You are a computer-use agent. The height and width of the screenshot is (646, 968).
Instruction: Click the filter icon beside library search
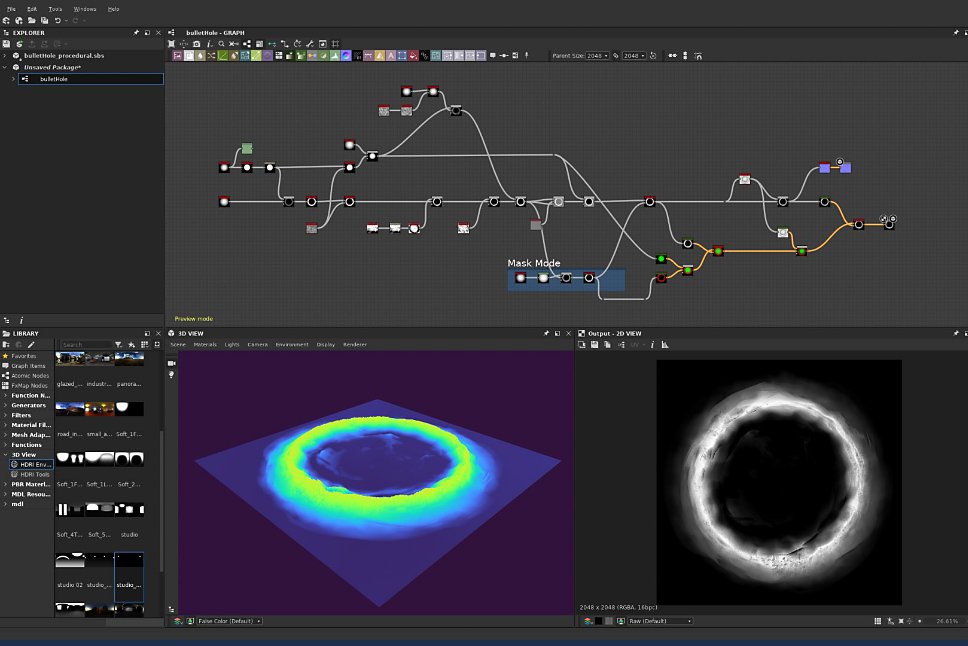[118, 345]
